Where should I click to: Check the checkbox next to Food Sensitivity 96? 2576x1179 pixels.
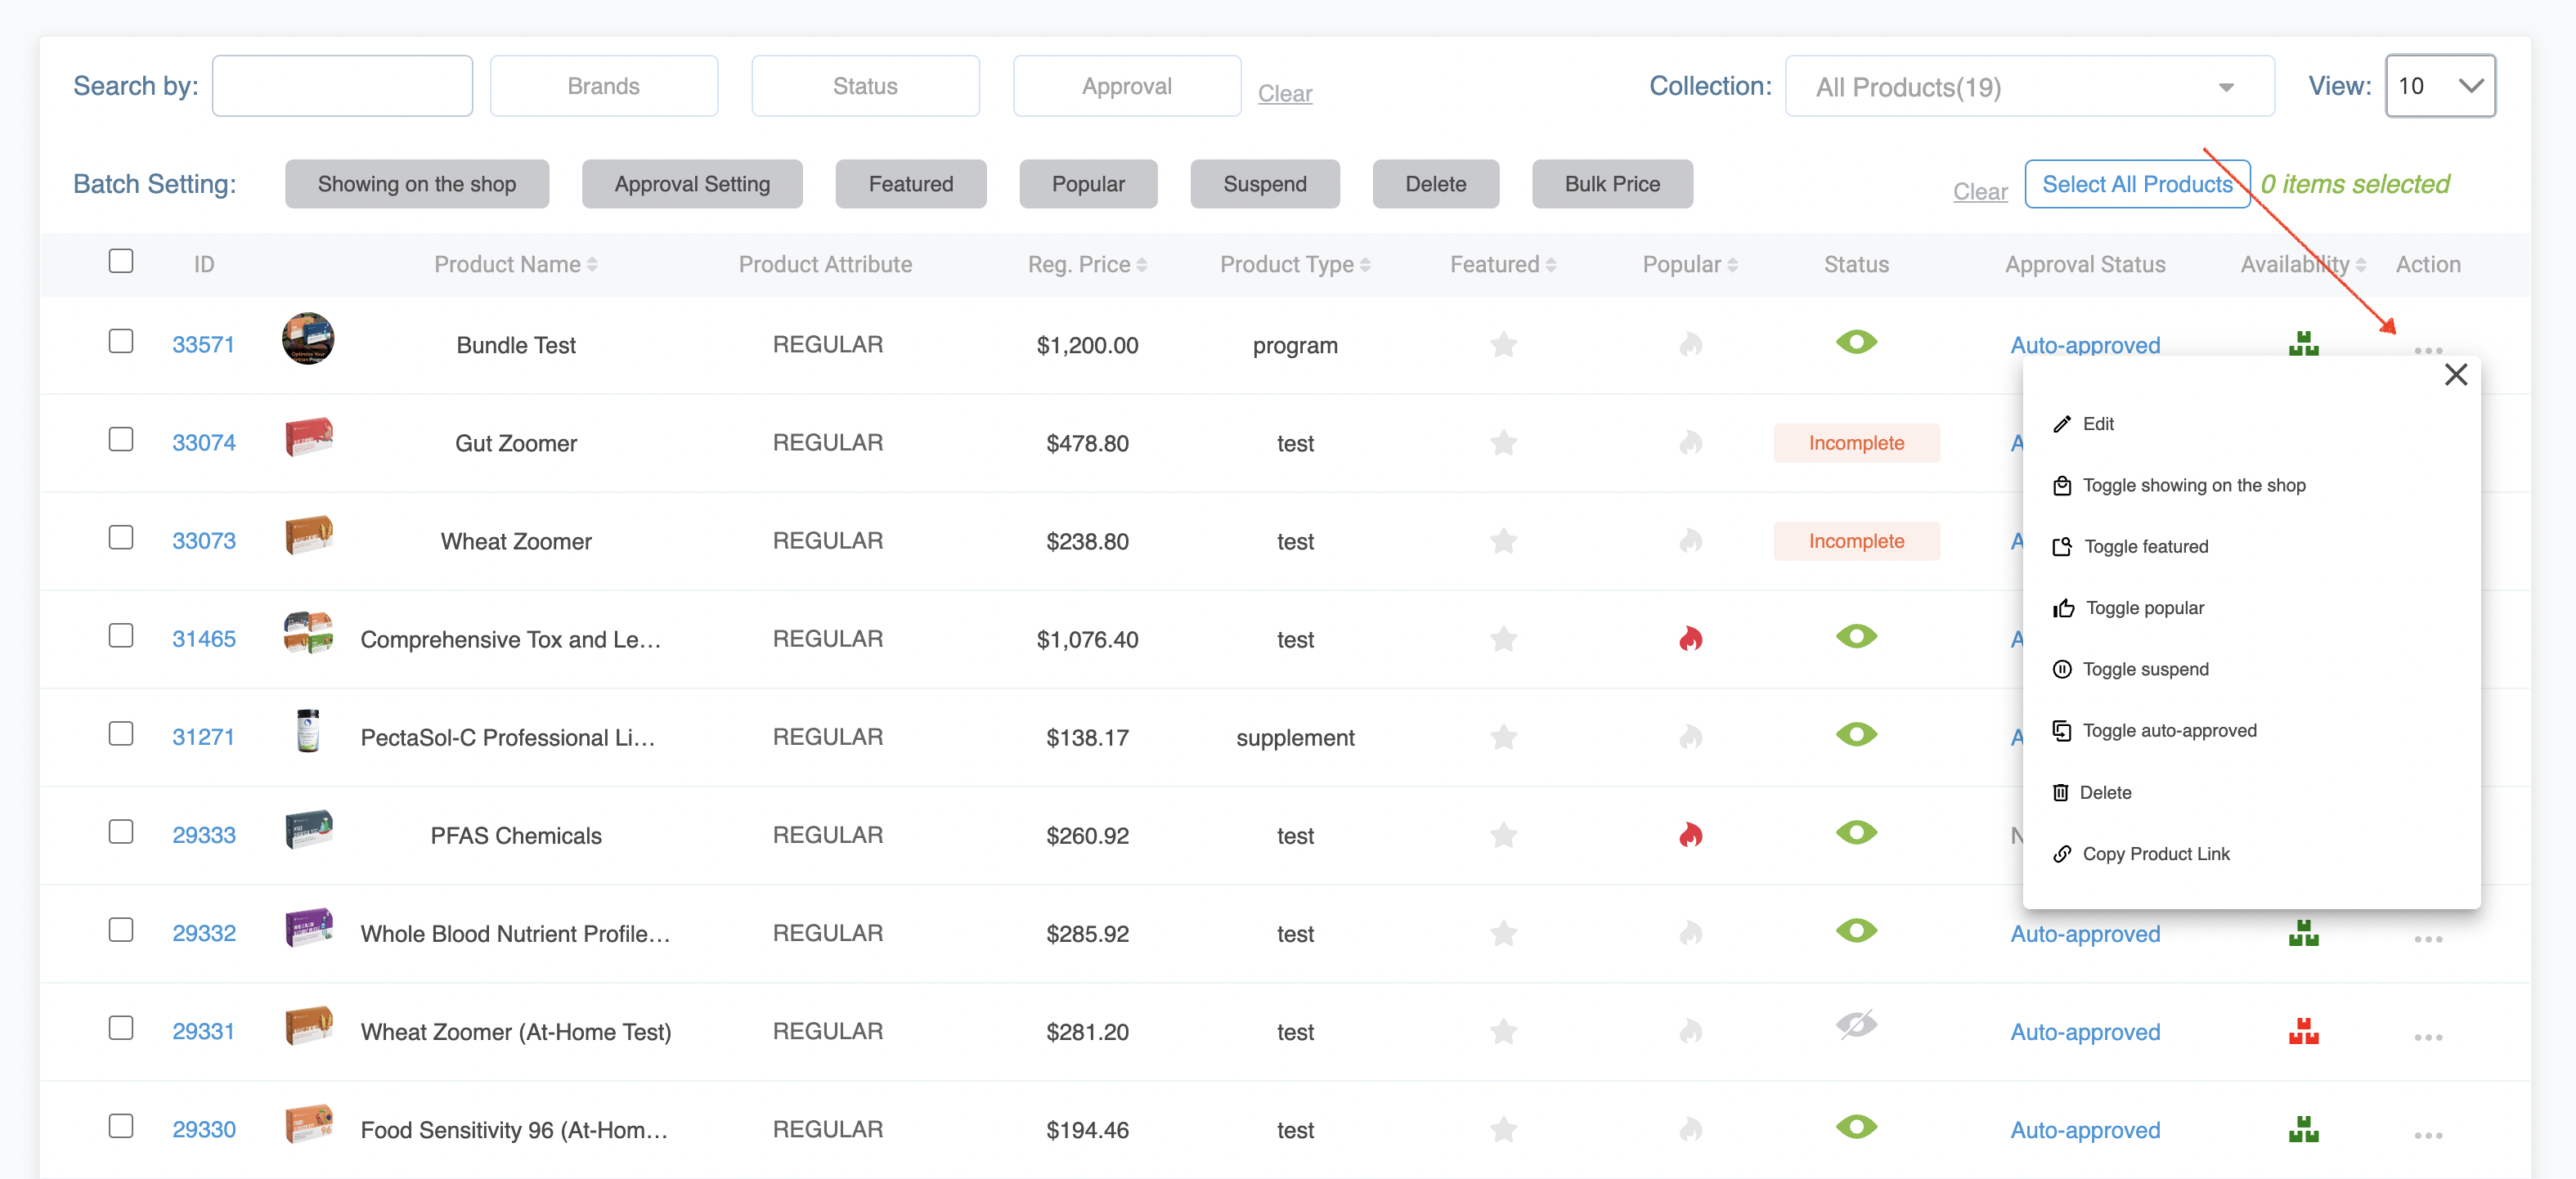point(121,1125)
